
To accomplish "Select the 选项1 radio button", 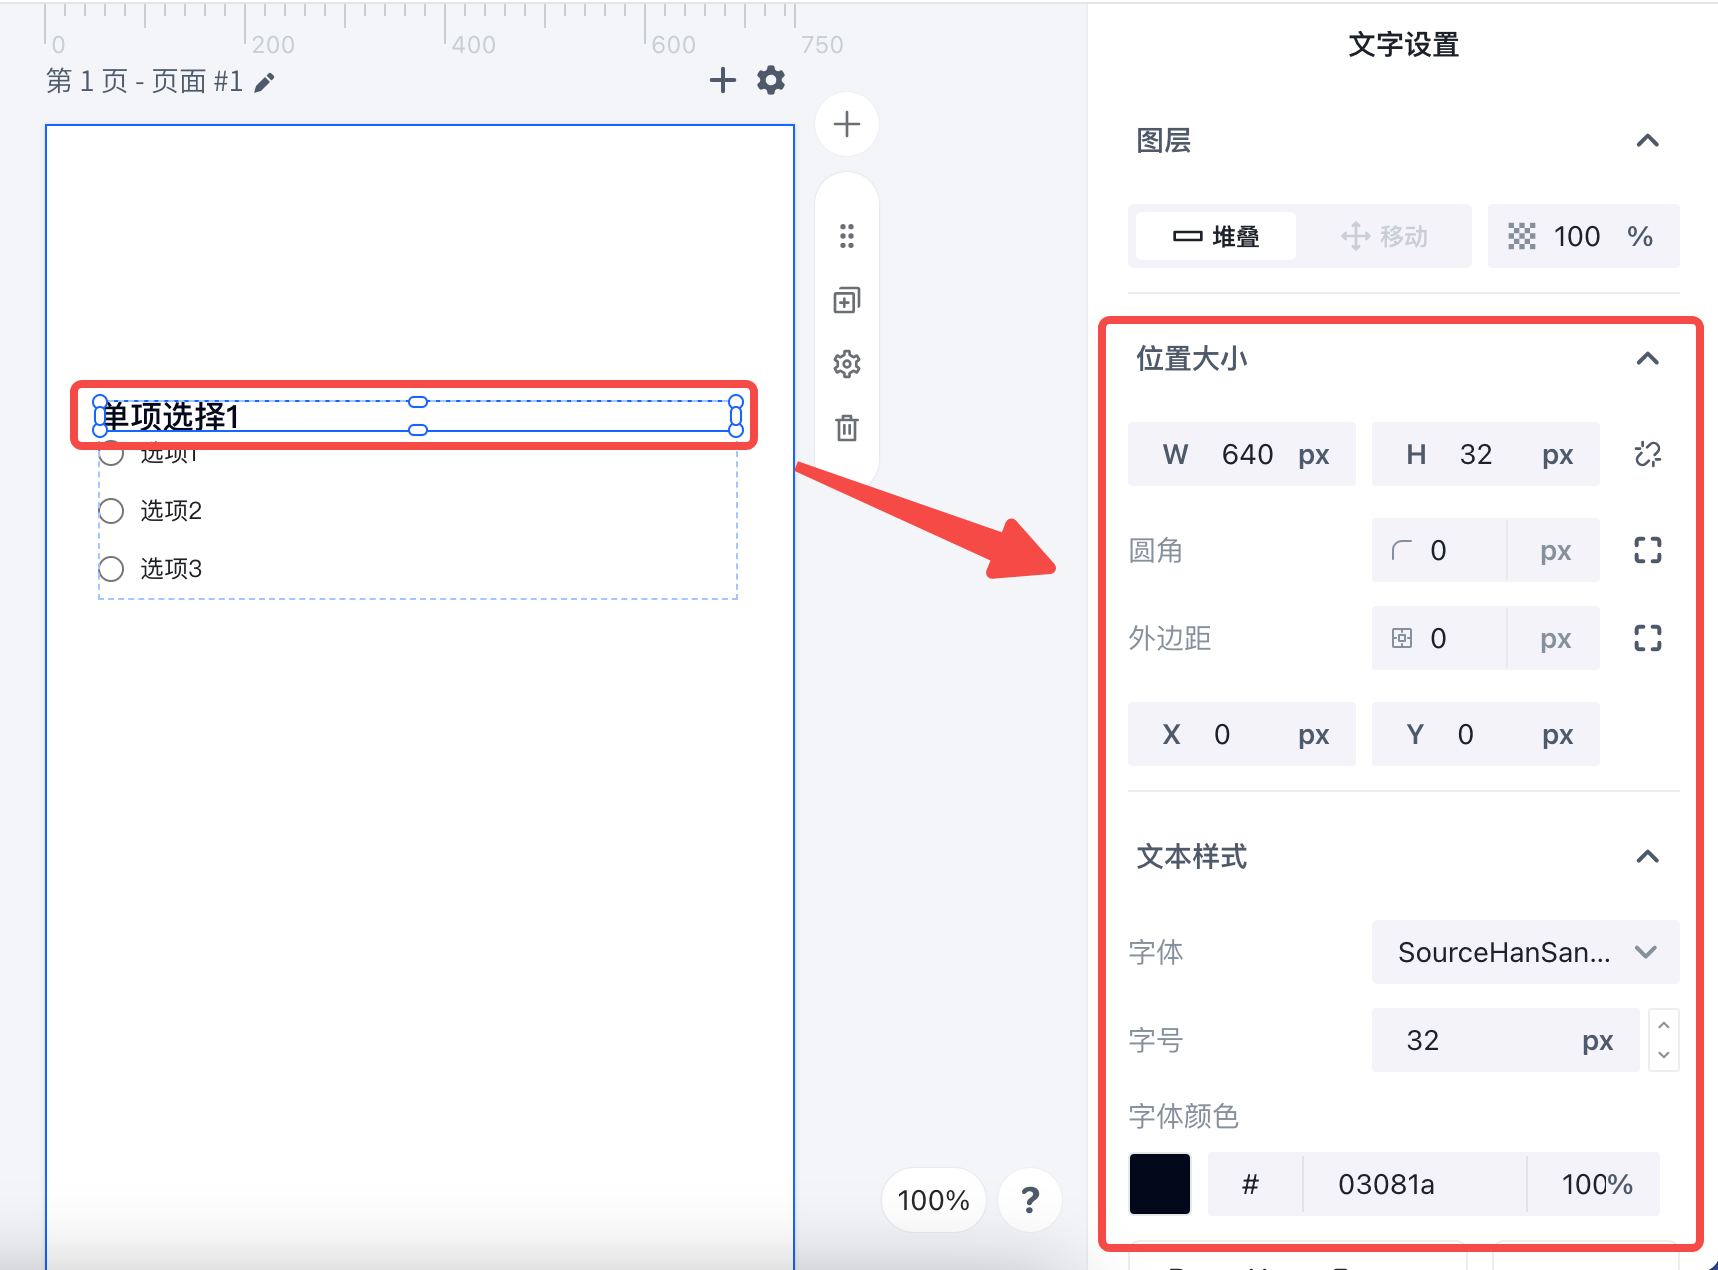I will coord(111,454).
